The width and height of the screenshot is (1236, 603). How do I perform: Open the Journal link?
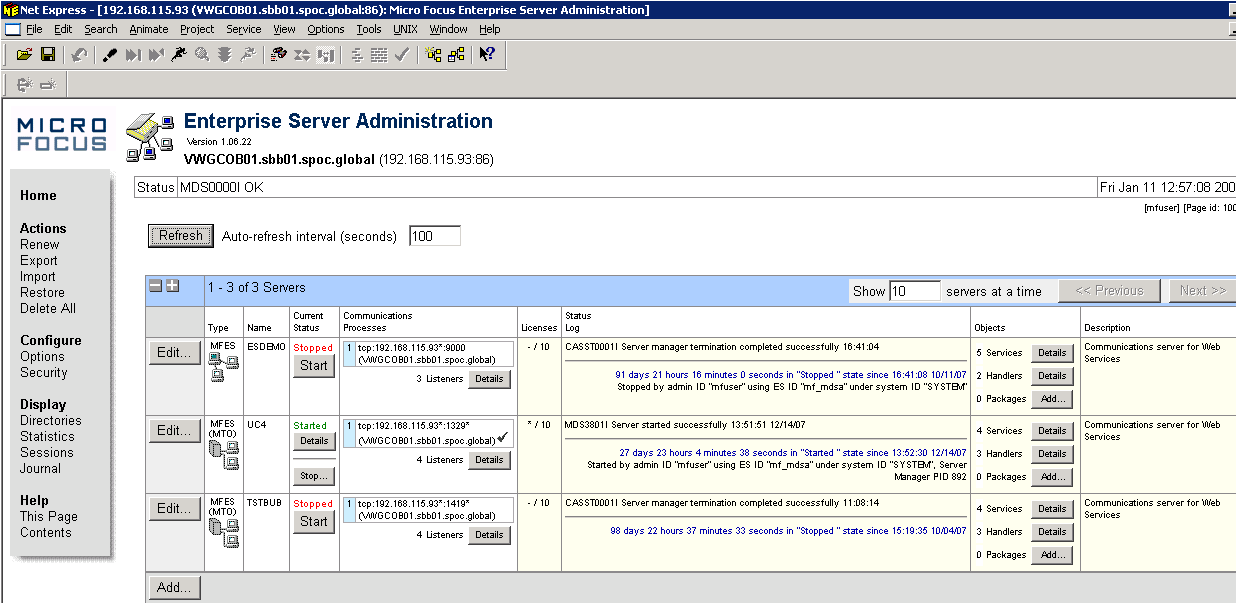(41, 468)
